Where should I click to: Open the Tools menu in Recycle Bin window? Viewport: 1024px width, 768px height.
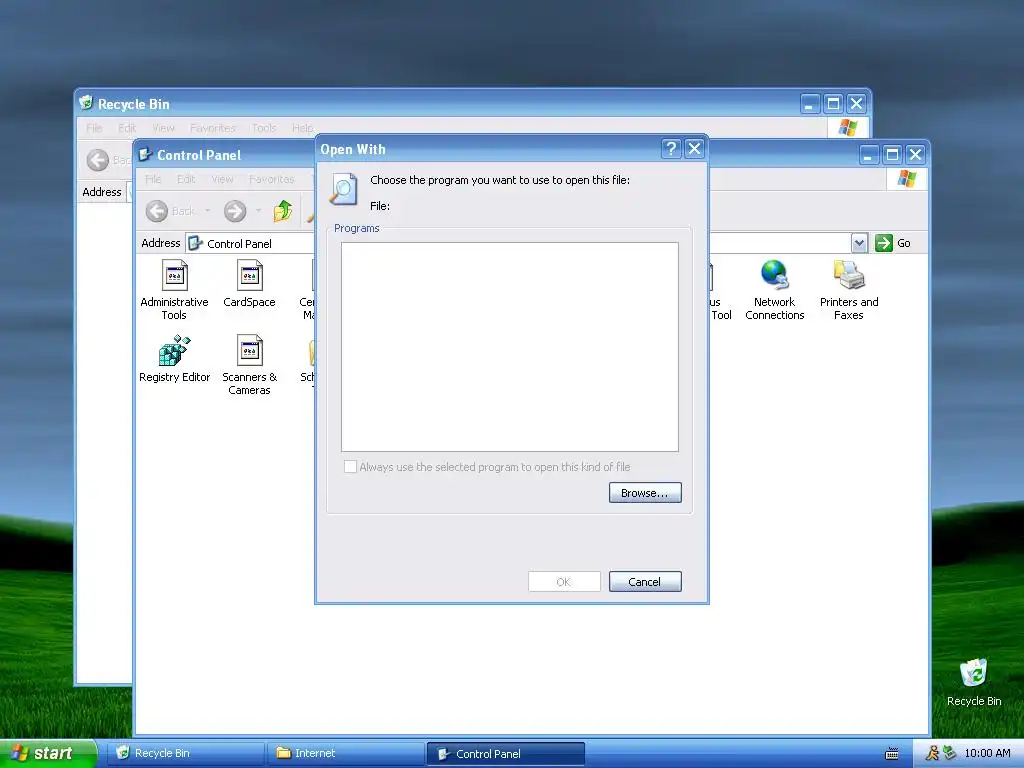[264, 128]
